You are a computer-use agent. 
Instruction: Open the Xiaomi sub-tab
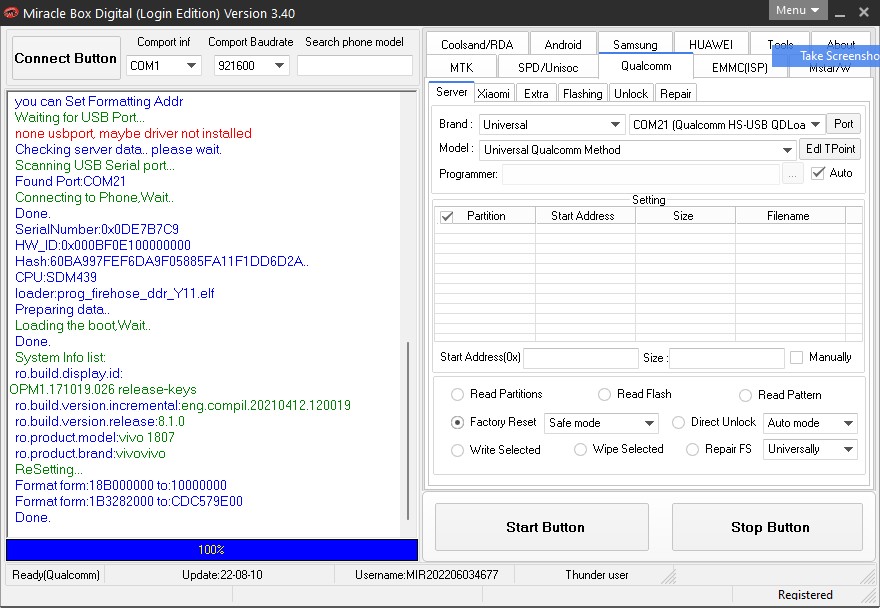[493, 93]
